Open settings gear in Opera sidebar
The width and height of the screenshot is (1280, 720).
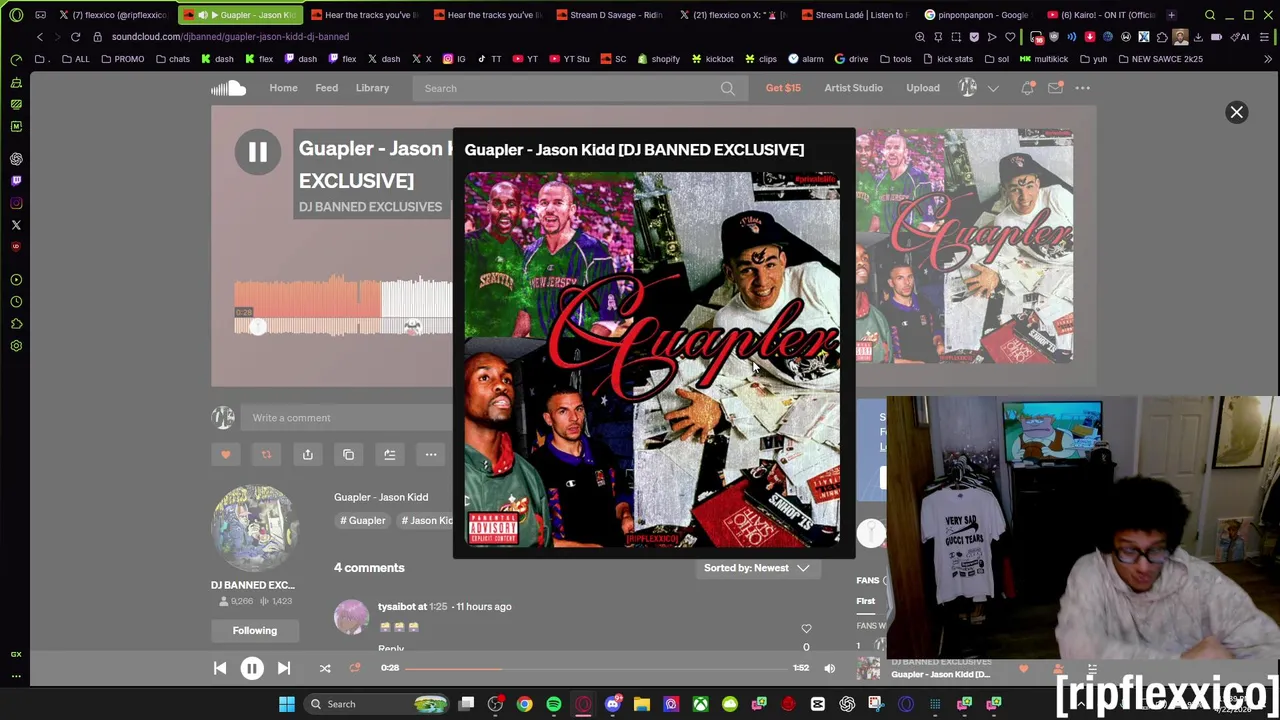tap(16, 346)
